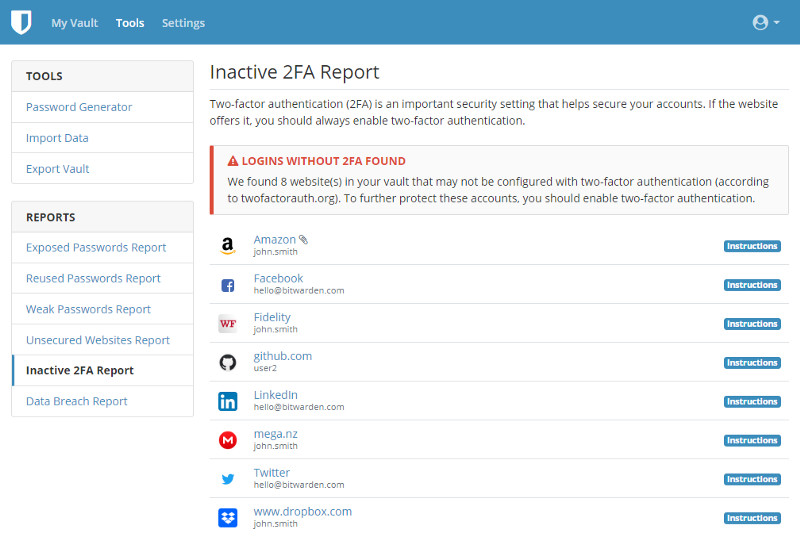Open Settings in top navigation
800x540 pixels.
pos(183,23)
